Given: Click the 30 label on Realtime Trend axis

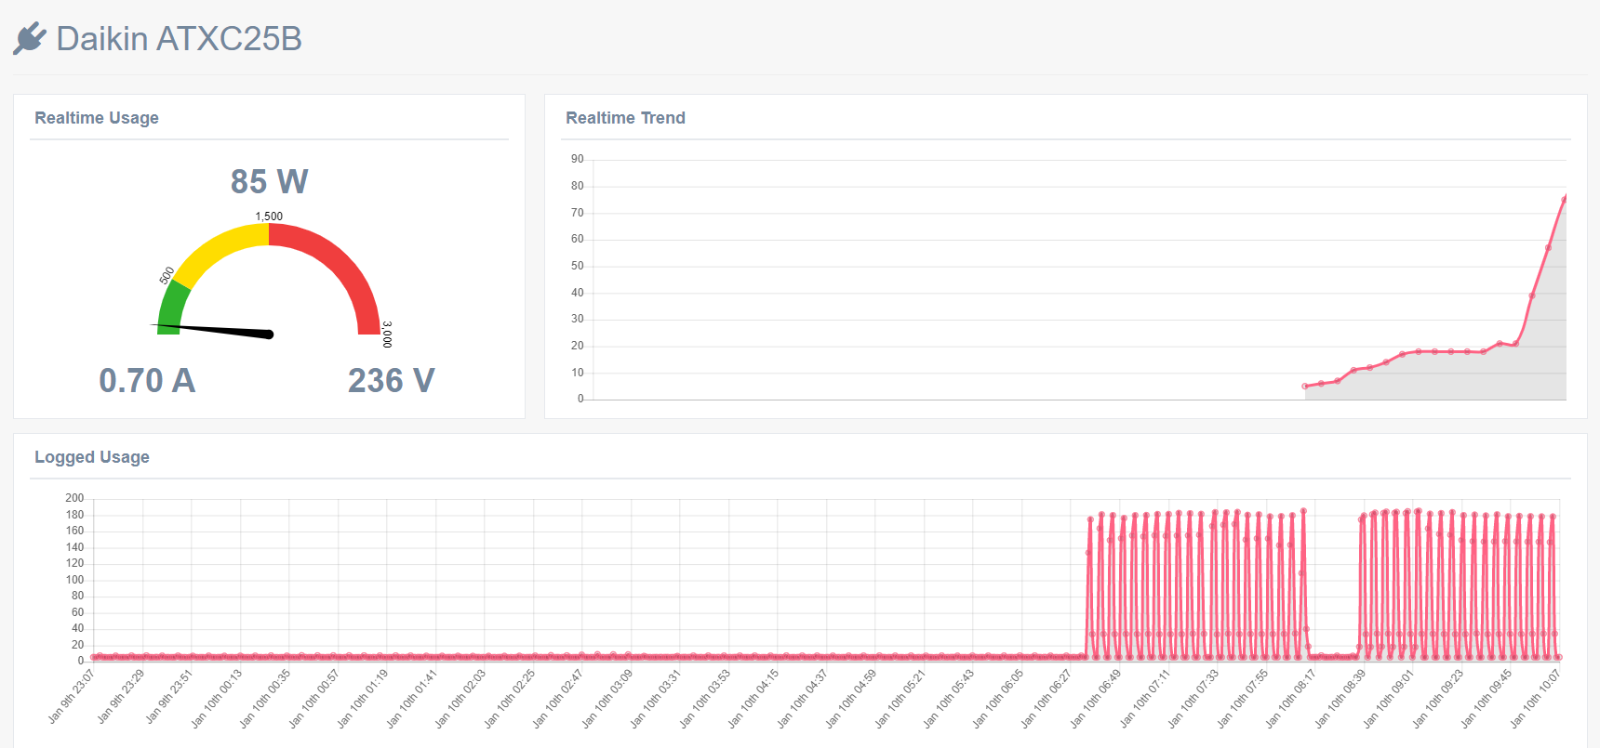Looking at the screenshot, I should pyautogui.click(x=577, y=319).
